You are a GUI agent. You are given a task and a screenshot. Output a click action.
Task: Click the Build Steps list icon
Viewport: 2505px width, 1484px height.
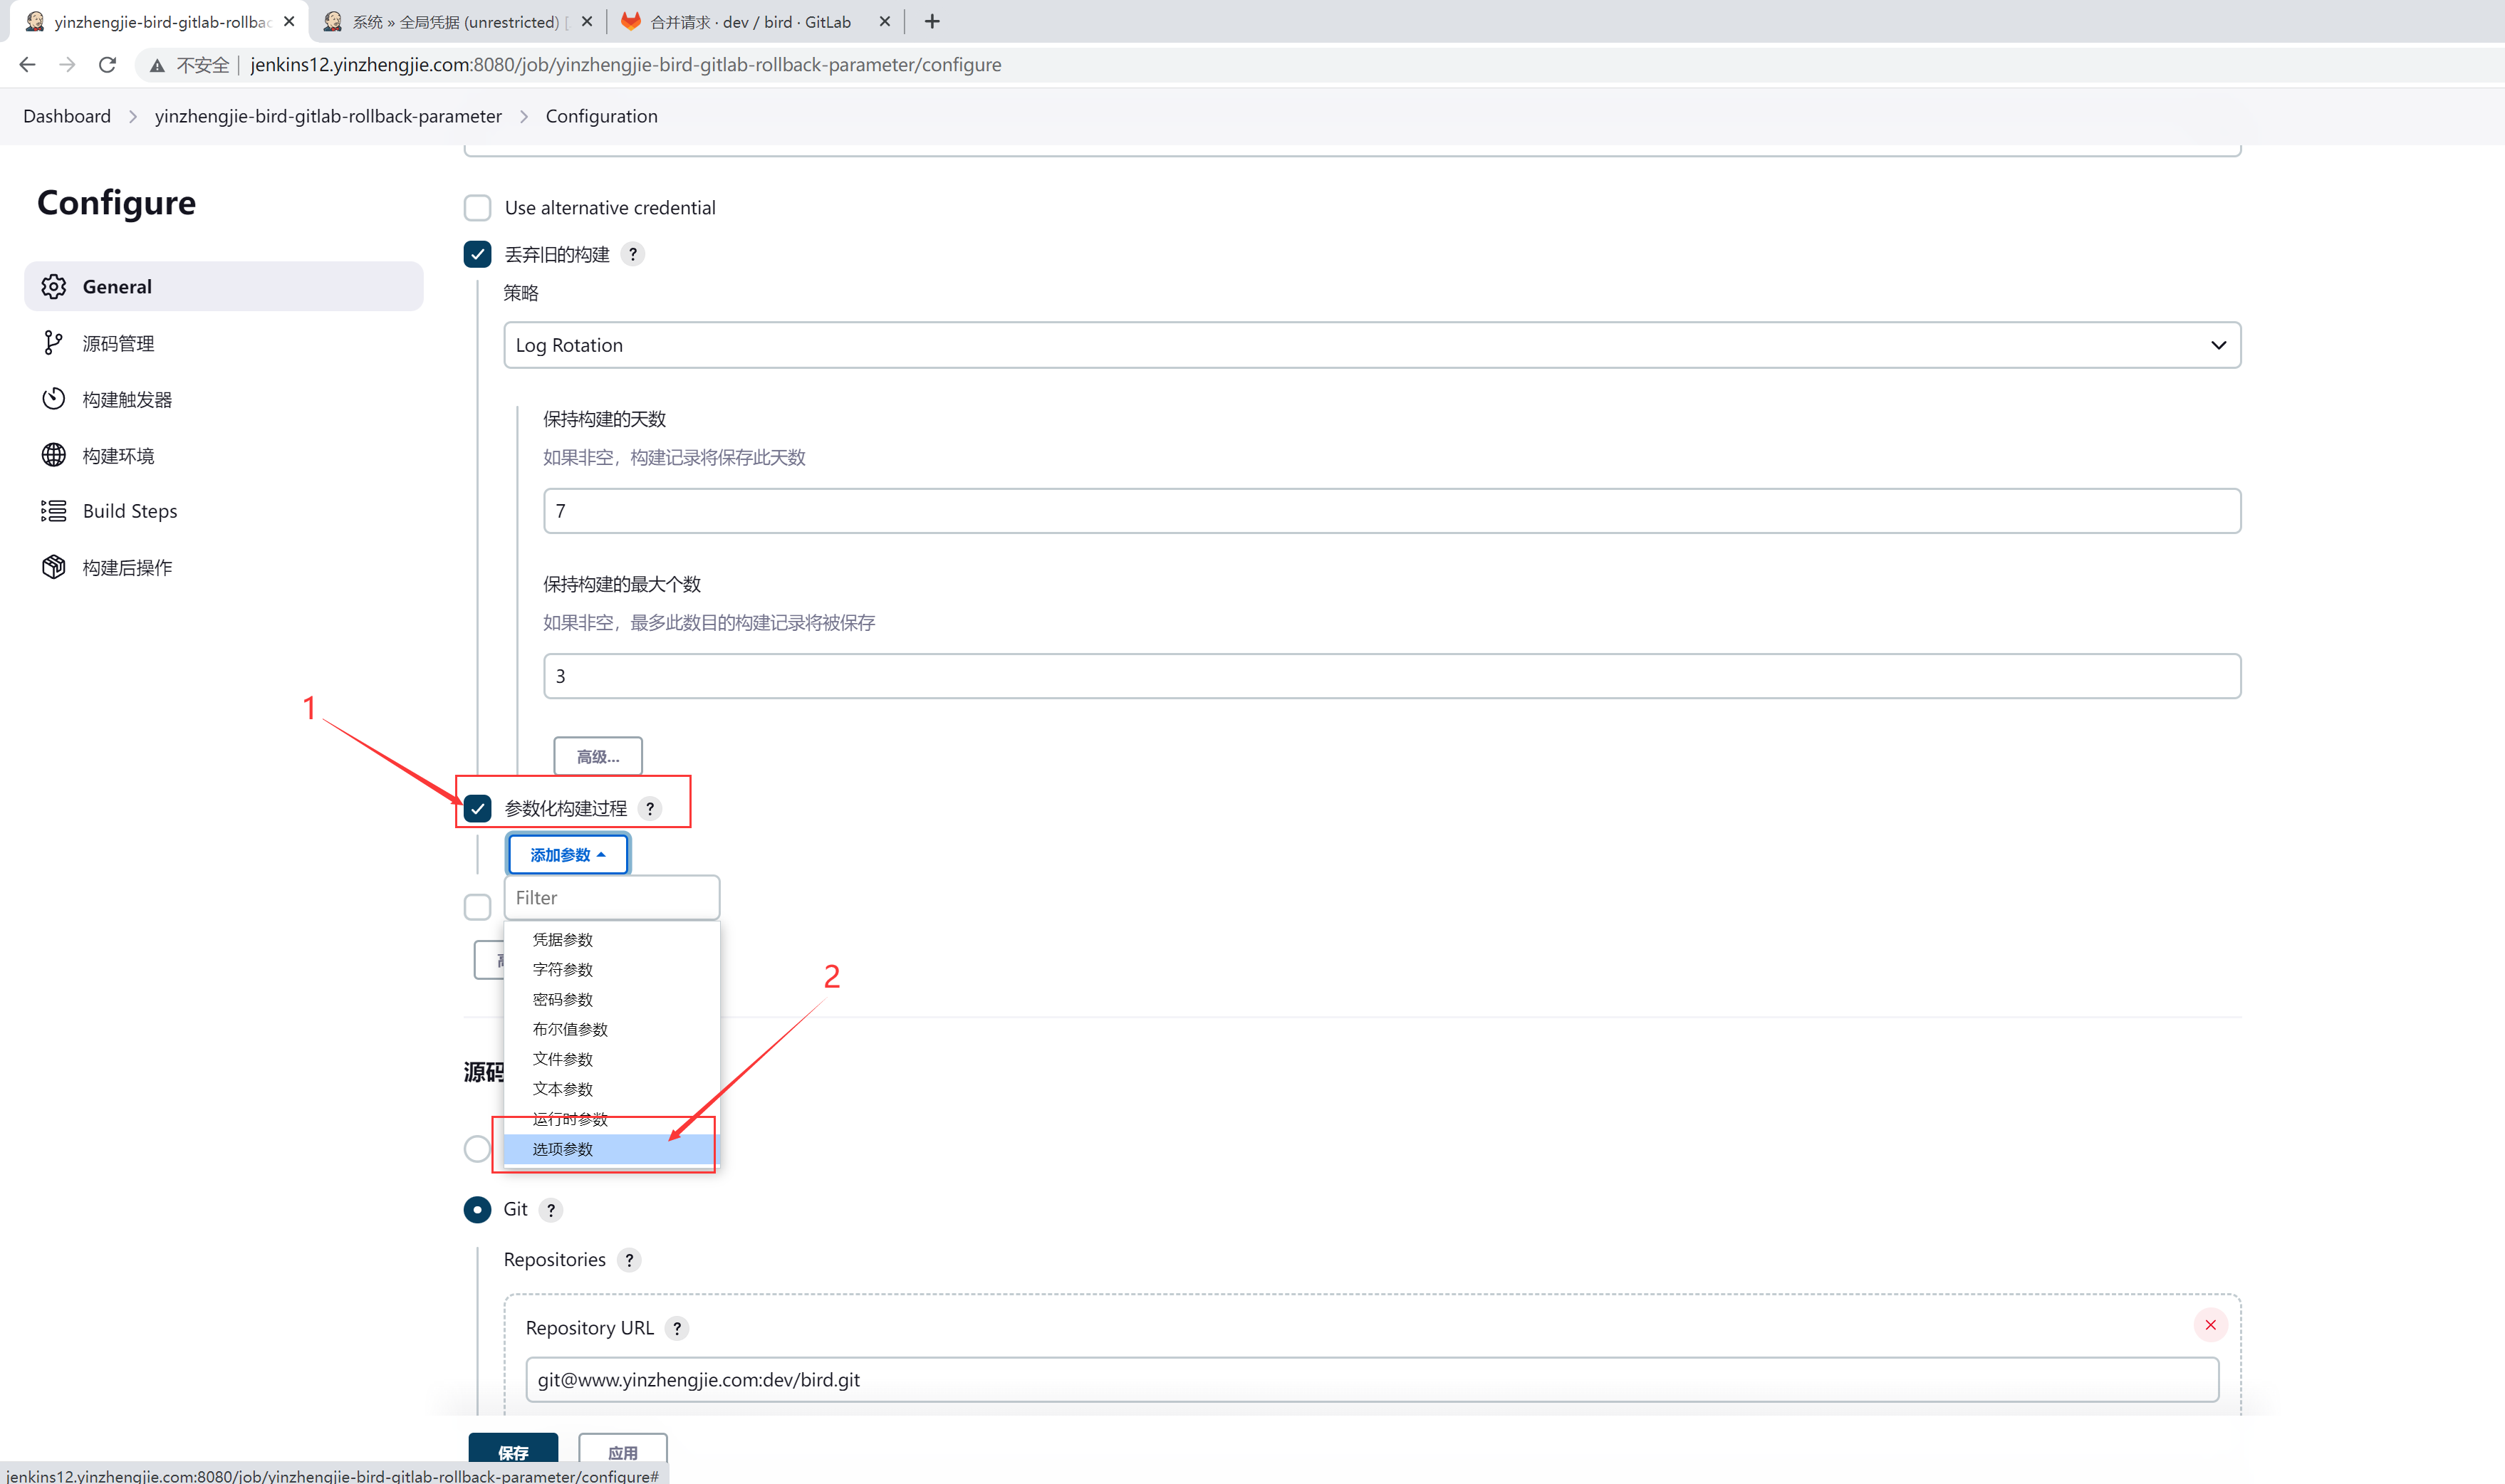54,511
